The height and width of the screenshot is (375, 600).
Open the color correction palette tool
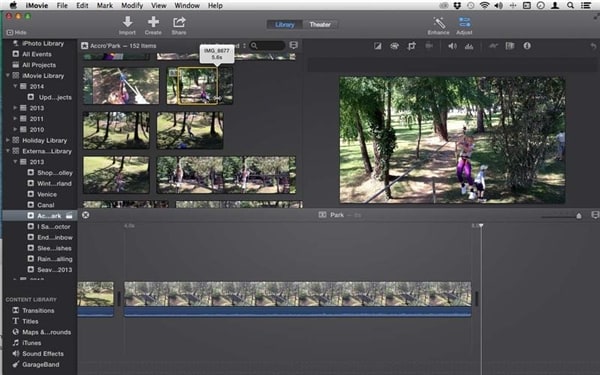click(395, 46)
